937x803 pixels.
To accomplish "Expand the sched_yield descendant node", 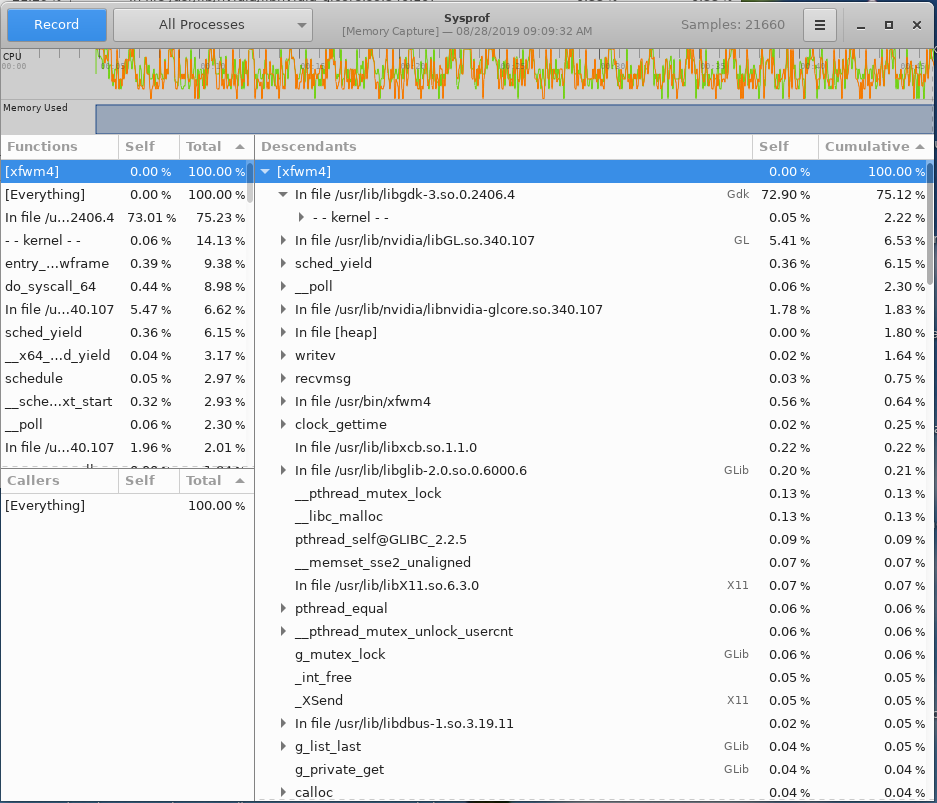I will (284, 264).
